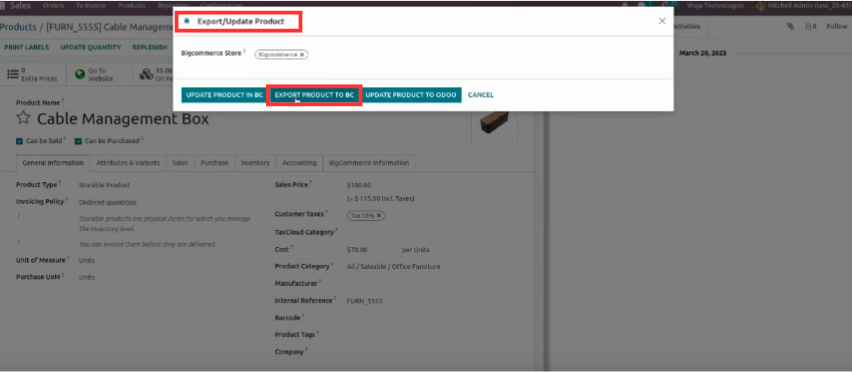Image resolution: width=852 pixels, height=372 pixels.
Task: Open the apps grid menu icon
Action: coord(2,6)
